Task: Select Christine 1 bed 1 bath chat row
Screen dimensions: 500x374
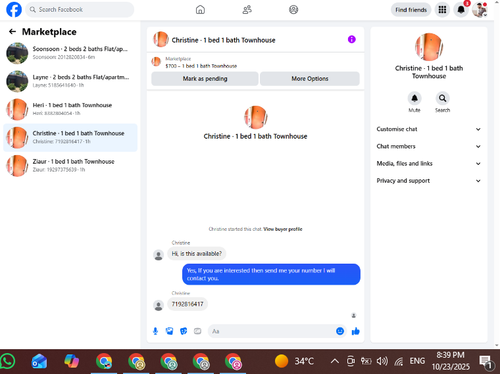Action: (70, 137)
